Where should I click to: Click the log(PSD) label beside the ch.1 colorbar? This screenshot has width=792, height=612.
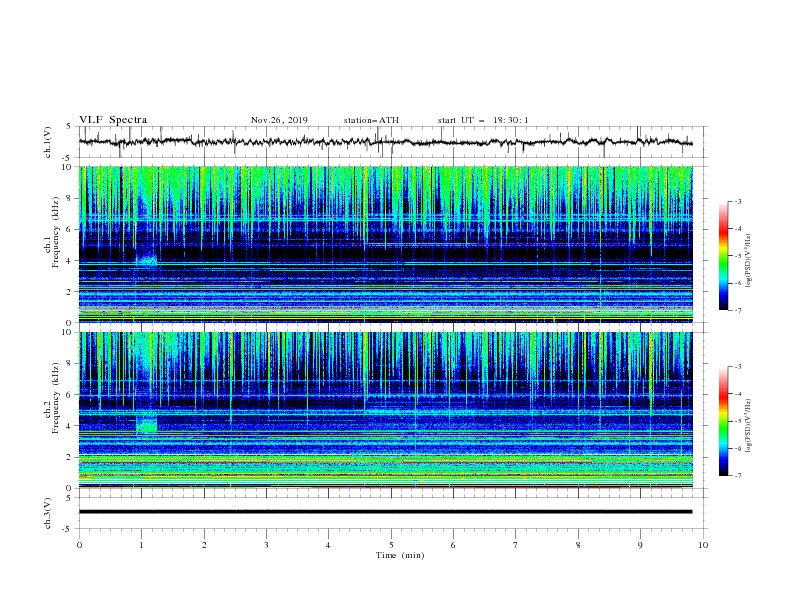[748, 261]
